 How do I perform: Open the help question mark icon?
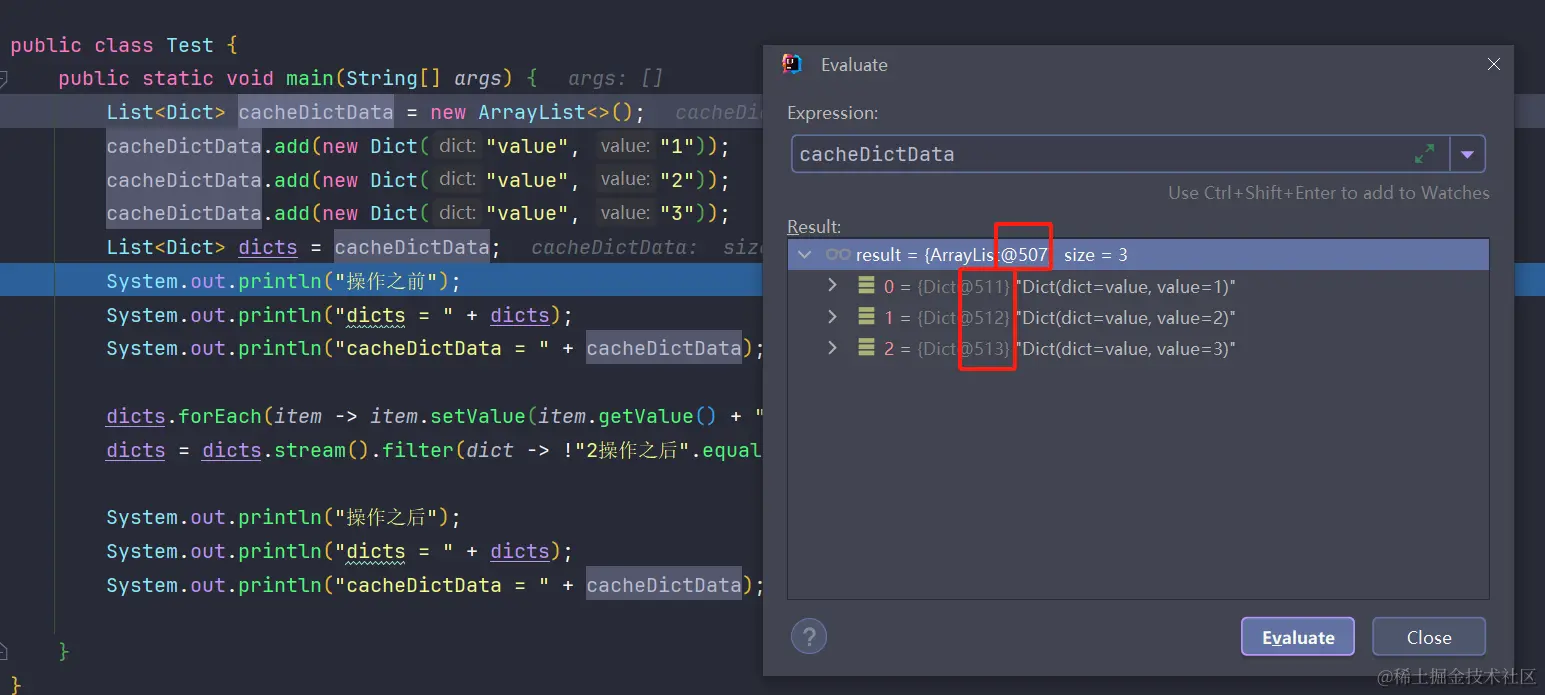809,636
